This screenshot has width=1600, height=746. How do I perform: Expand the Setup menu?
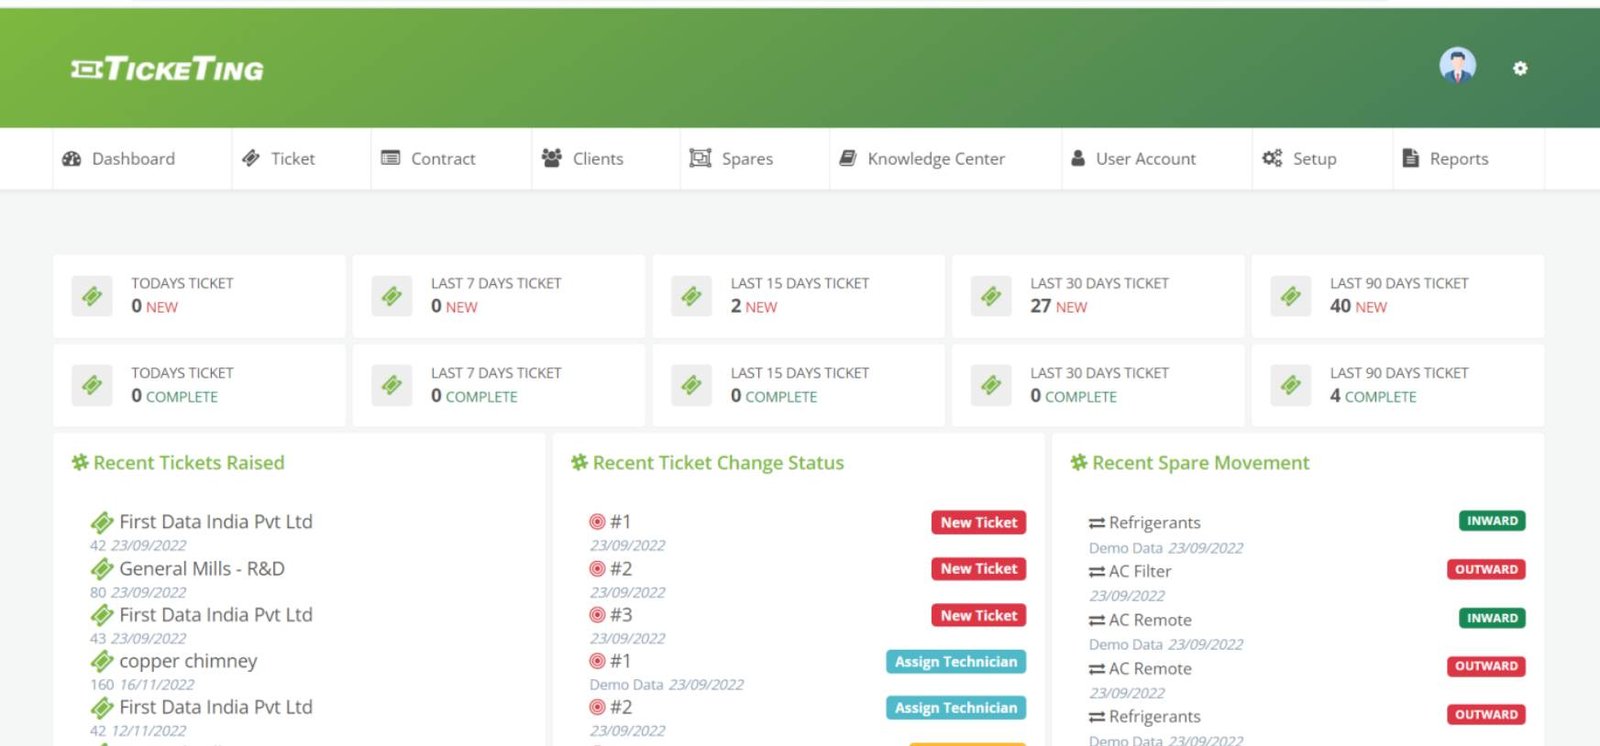[x=1300, y=159]
